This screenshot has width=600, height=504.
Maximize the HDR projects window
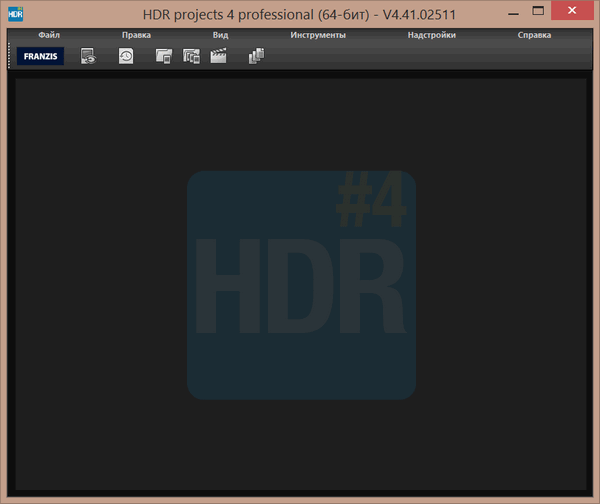(538, 11)
